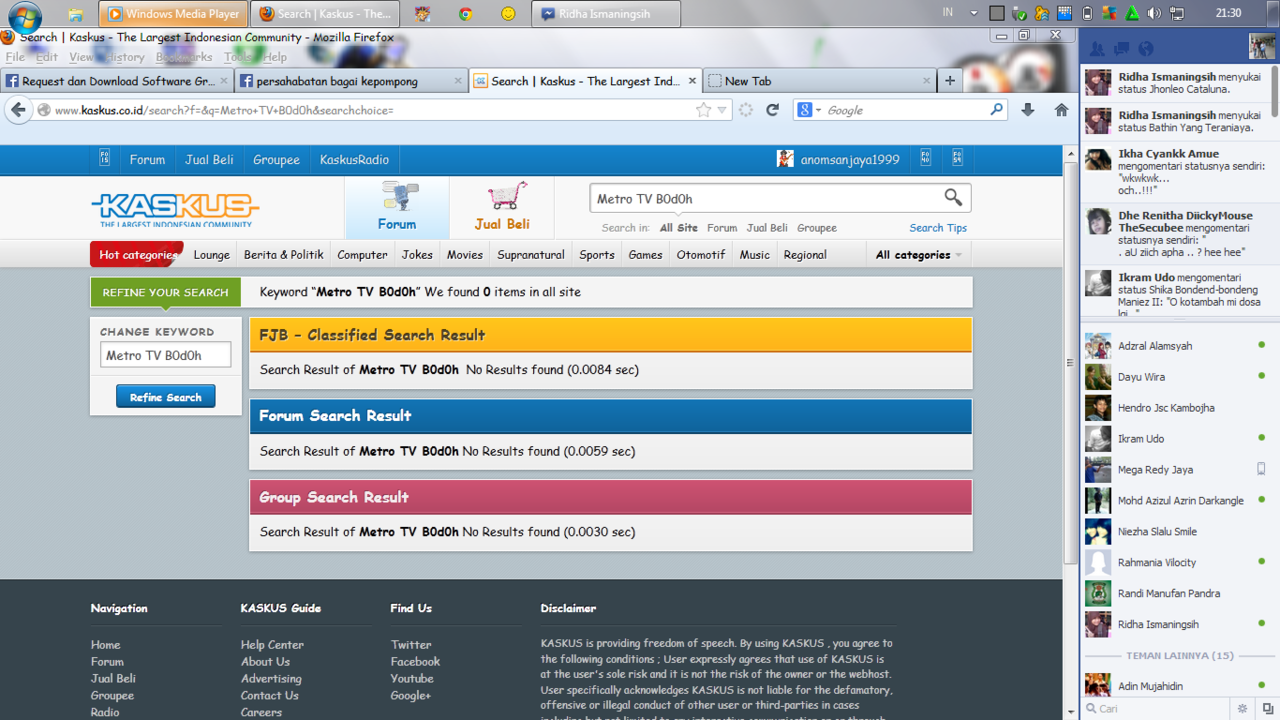Click the Google search bar magnifier
This screenshot has height=720, width=1280.
pos(996,110)
